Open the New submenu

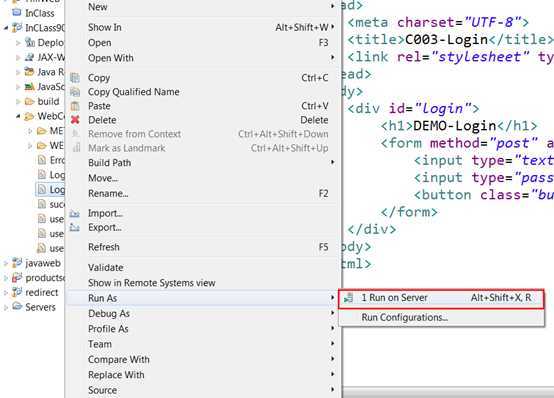[x=203, y=7]
